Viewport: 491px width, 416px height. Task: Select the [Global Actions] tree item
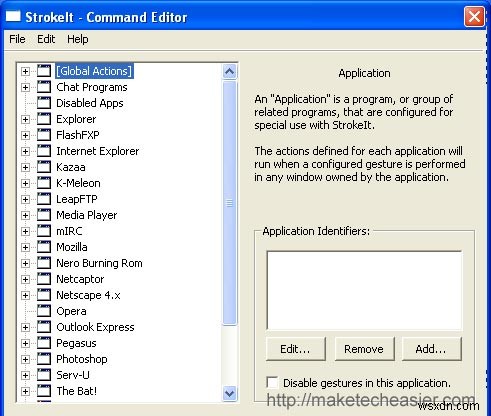(94, 71)
